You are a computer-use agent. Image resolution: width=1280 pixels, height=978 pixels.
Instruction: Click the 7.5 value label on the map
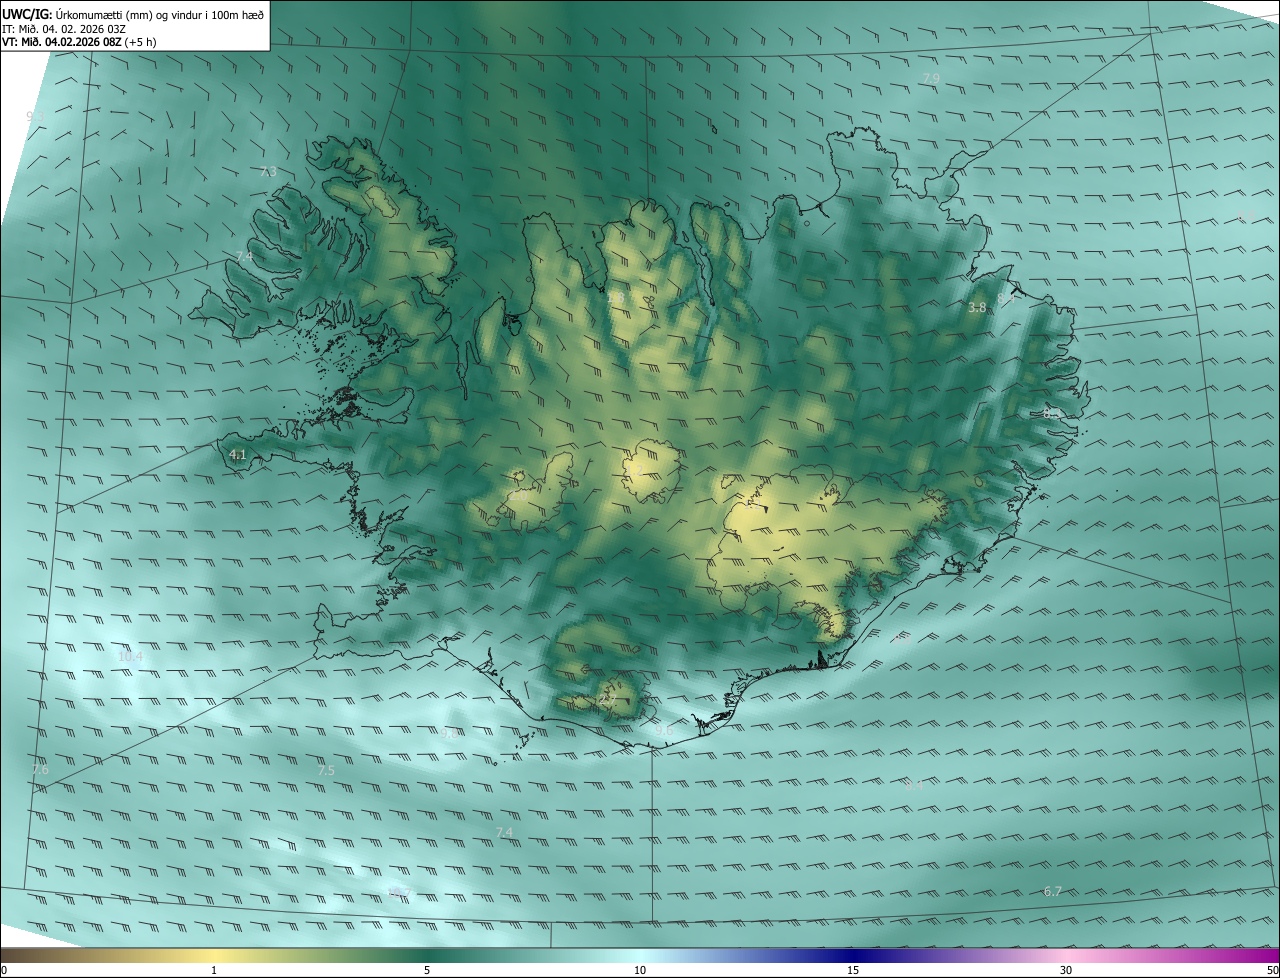(326, 771)
